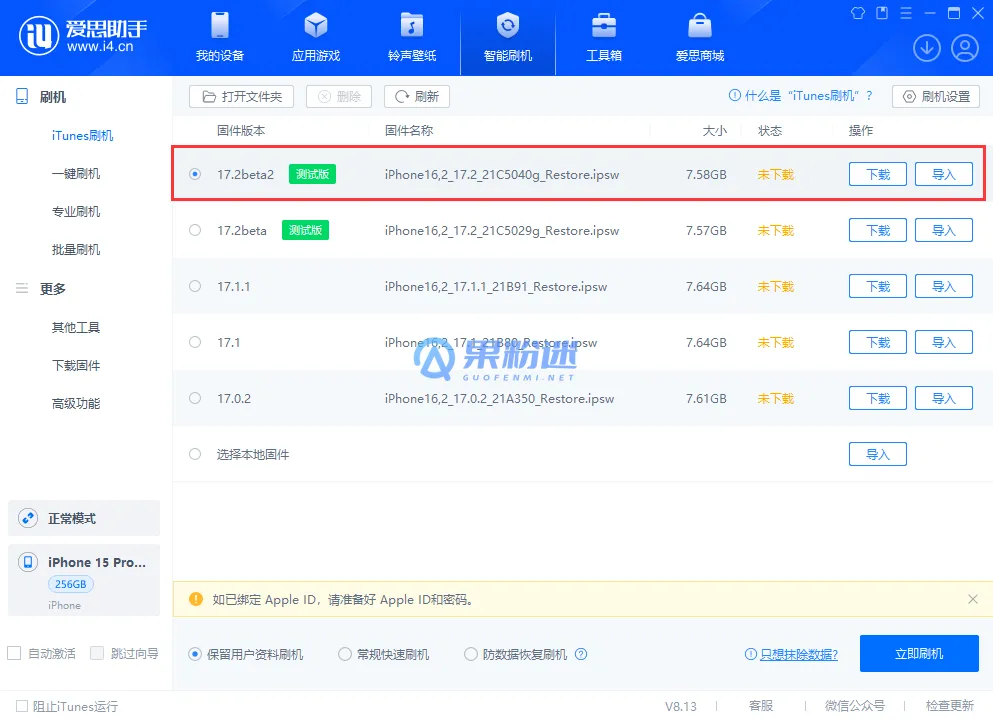Open the download manager arrow icon
Viewport: 993px width, 720px height.
tap(926, 47)
